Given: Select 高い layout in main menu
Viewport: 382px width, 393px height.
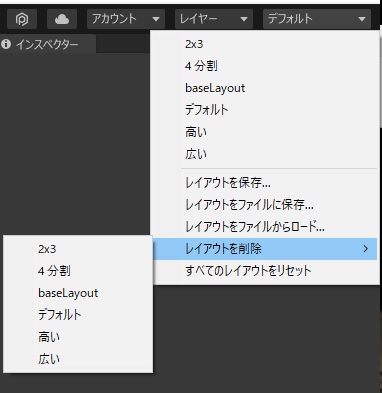Looking at the screenshot, I should [265, 132].
